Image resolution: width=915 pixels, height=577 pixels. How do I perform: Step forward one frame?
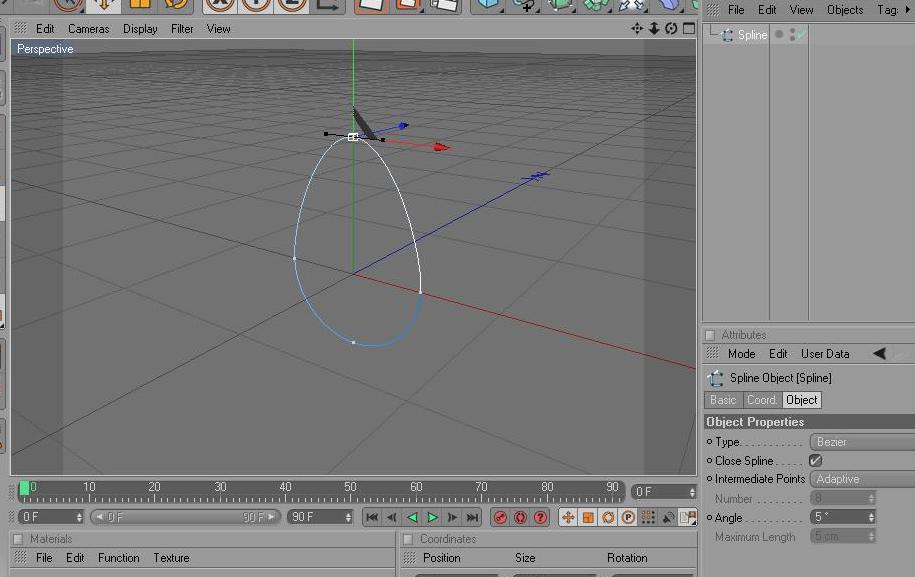pyautogui.click(x=452, y=517)
